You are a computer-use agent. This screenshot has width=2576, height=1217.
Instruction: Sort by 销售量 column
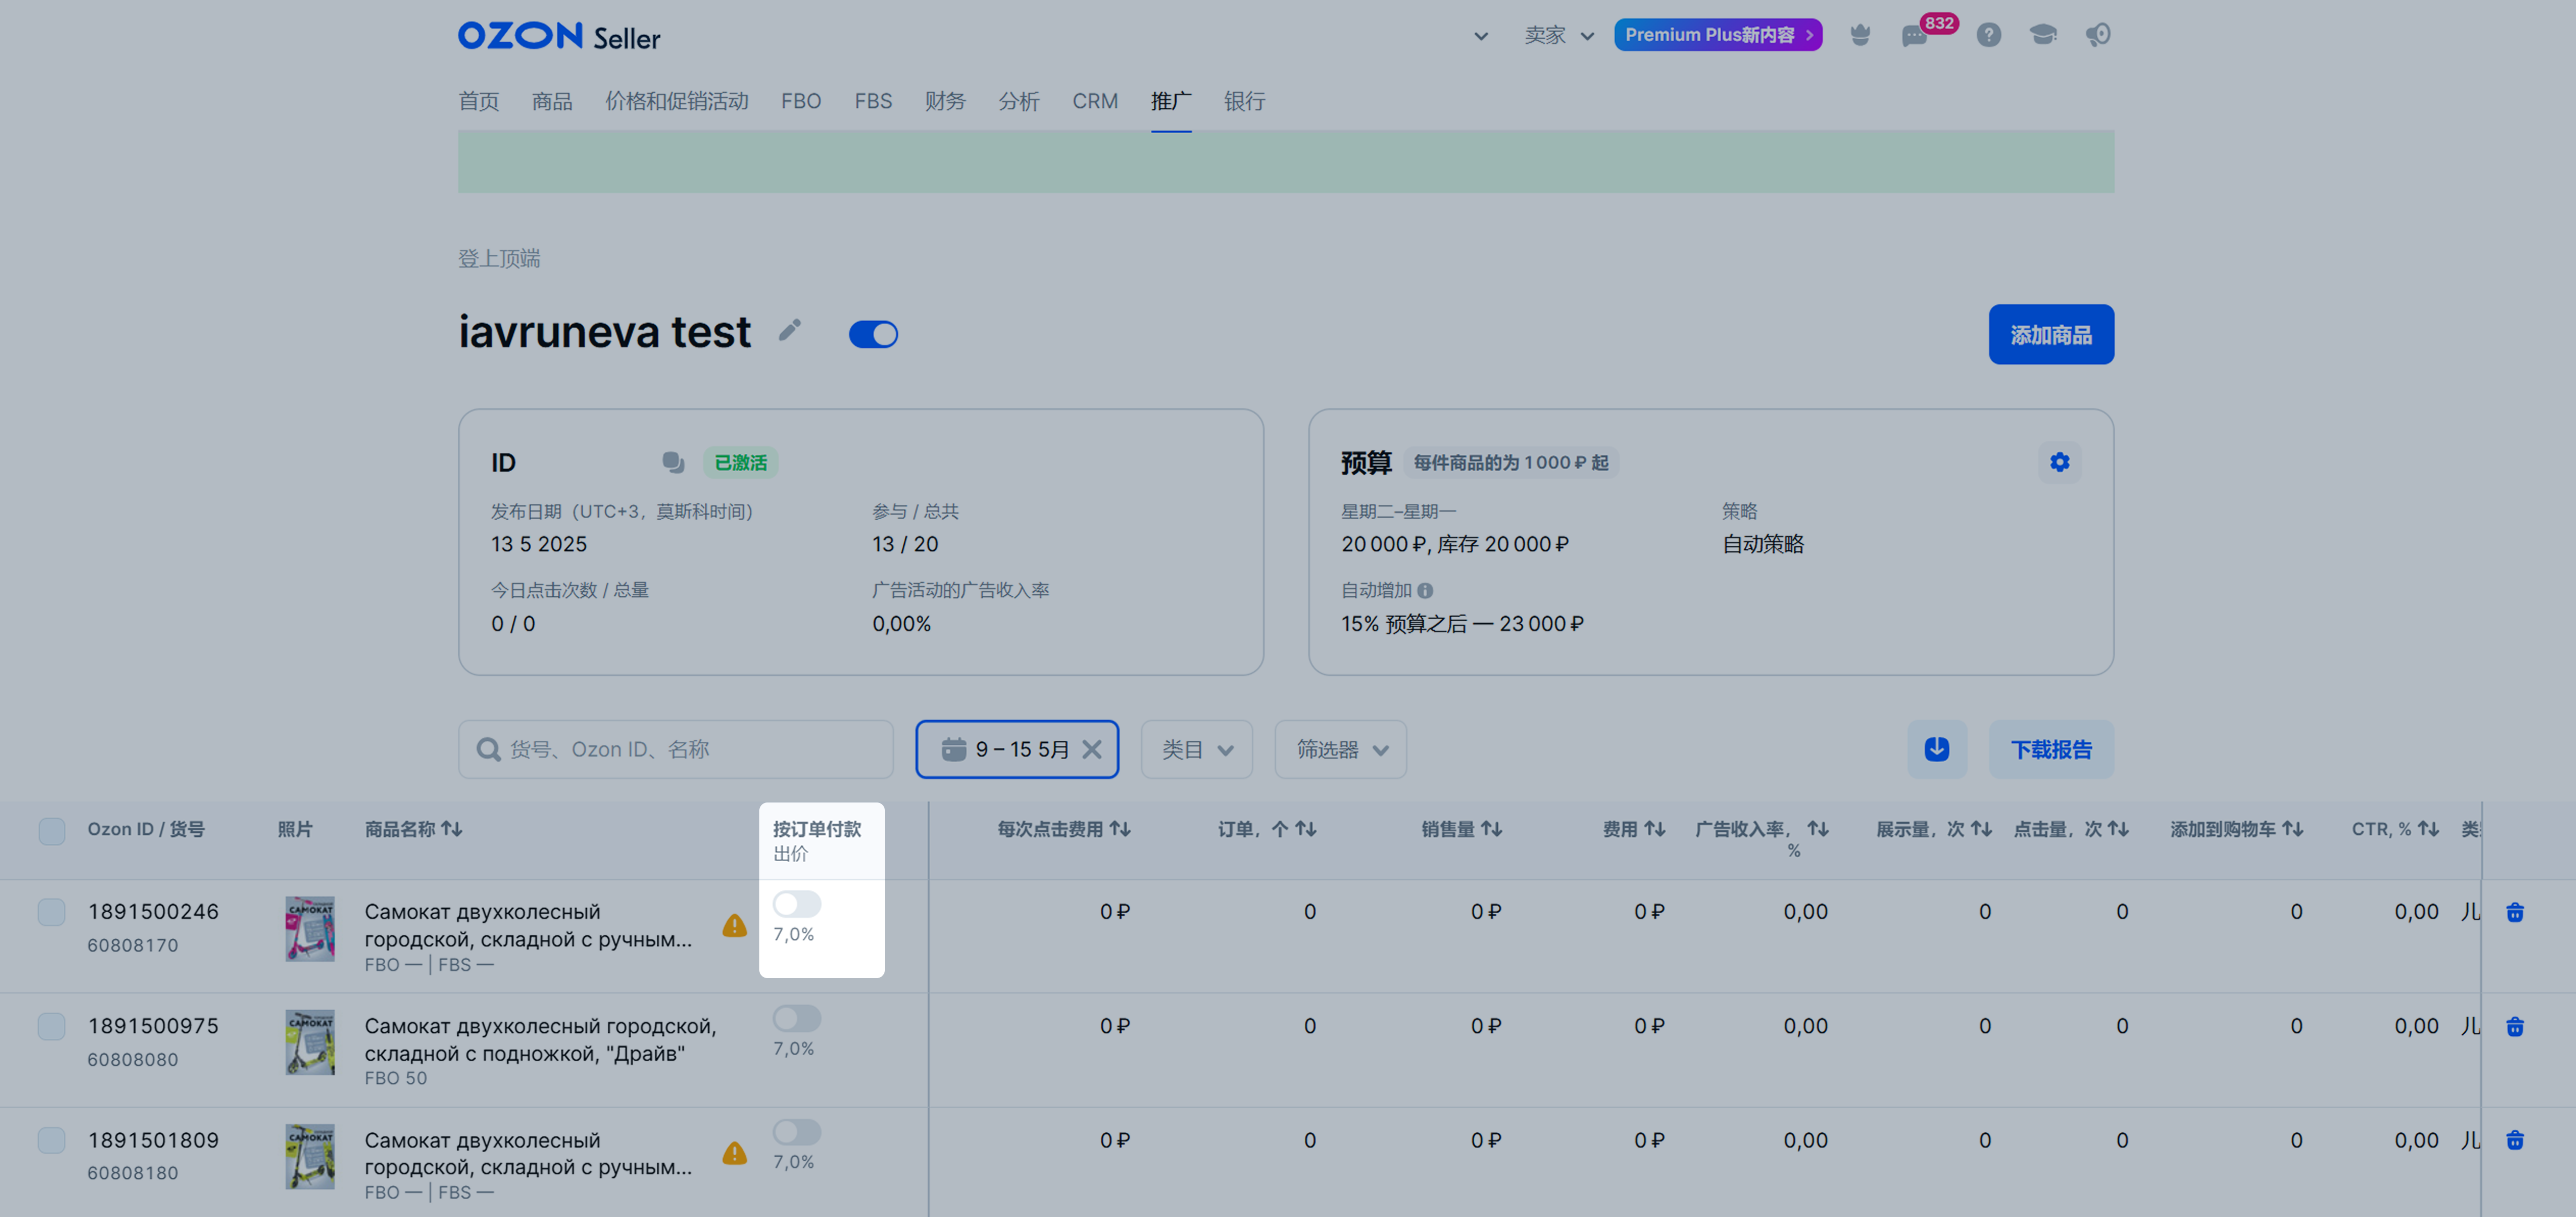[x=1491, y=829]
